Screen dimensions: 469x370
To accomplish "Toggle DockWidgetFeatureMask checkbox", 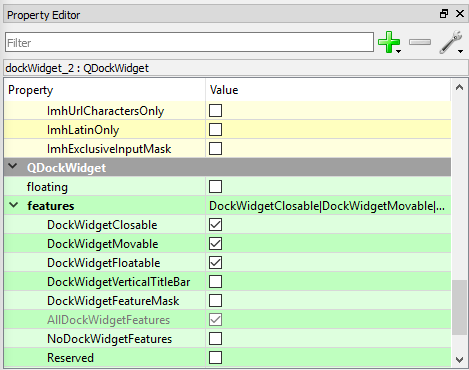I will coord(215,301).
